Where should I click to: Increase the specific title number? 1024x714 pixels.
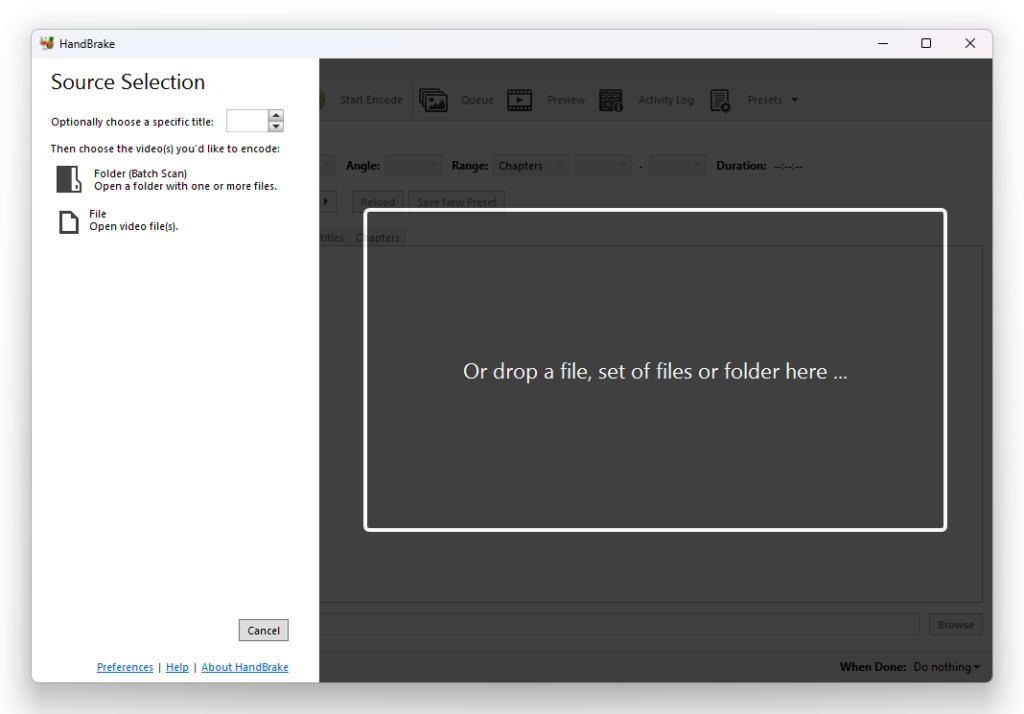tap(276, 115)
